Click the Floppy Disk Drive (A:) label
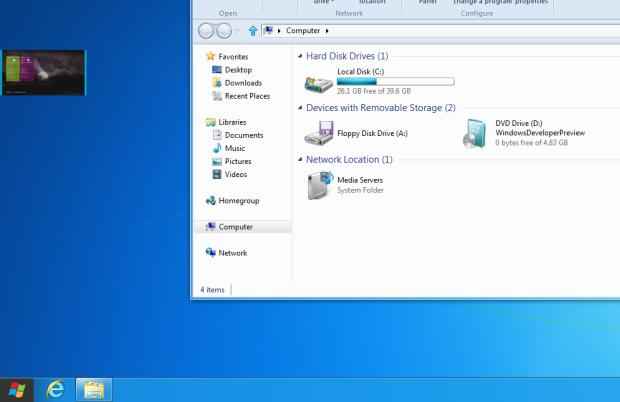Image resolution: width=620 pixels, height=402 pixels. pos(372,133)
